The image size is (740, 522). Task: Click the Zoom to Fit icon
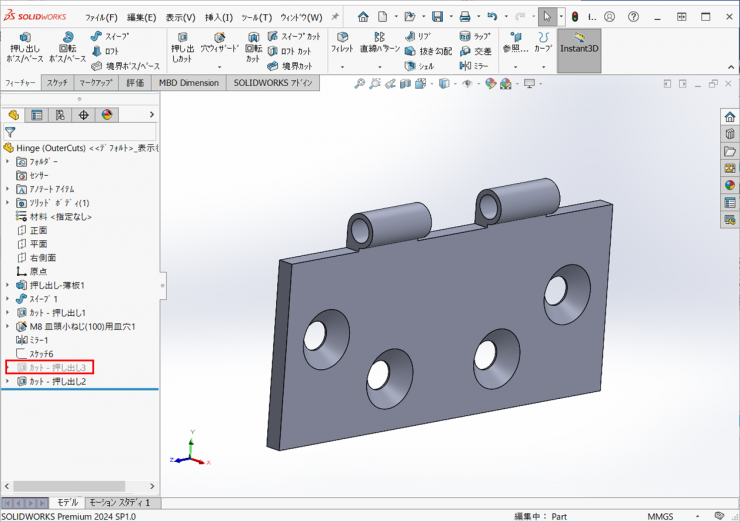pyautogui.click(x=361, y=84)
